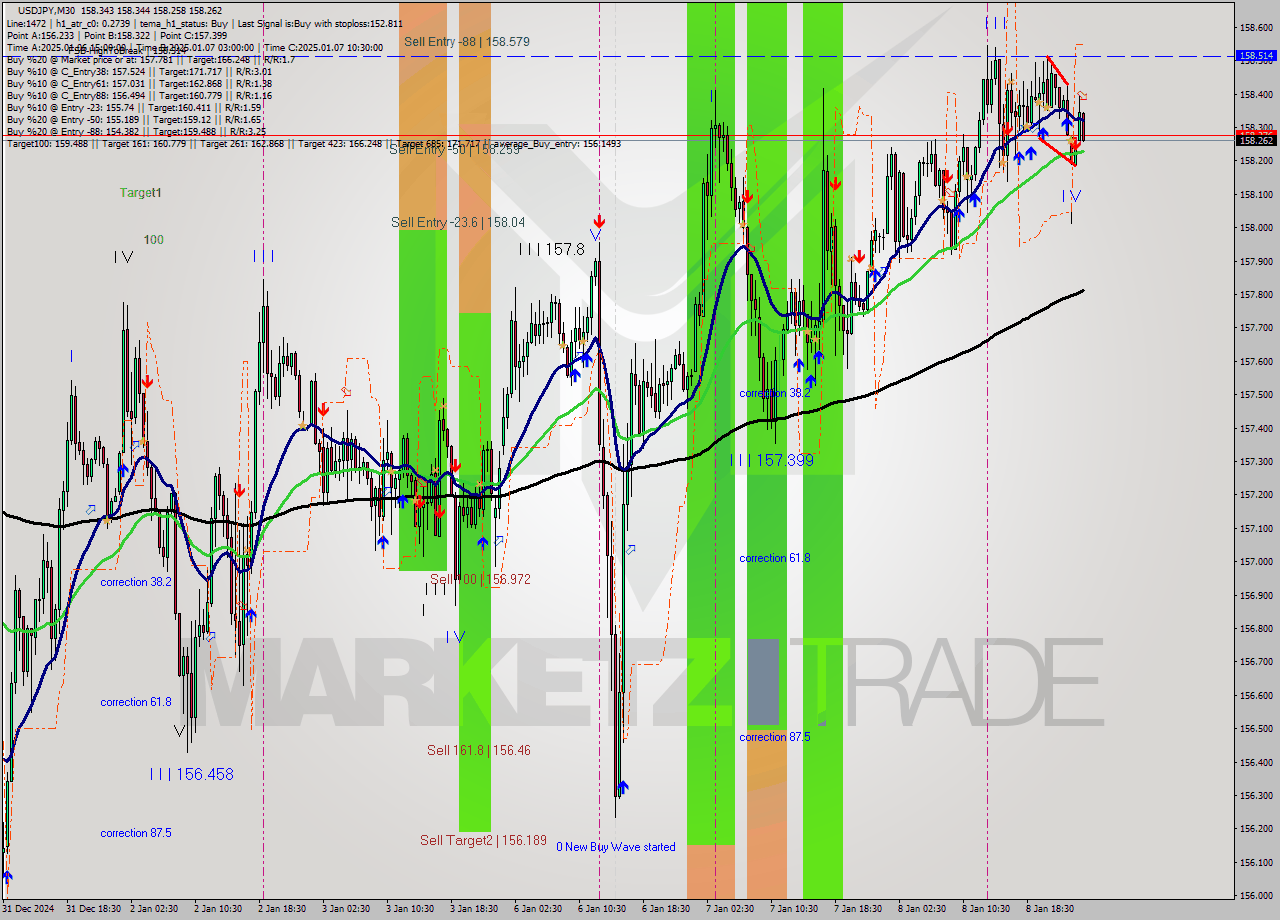Click the 'Buy %20 @ Entry -50: 155.189' line

(x=135, y=119)
